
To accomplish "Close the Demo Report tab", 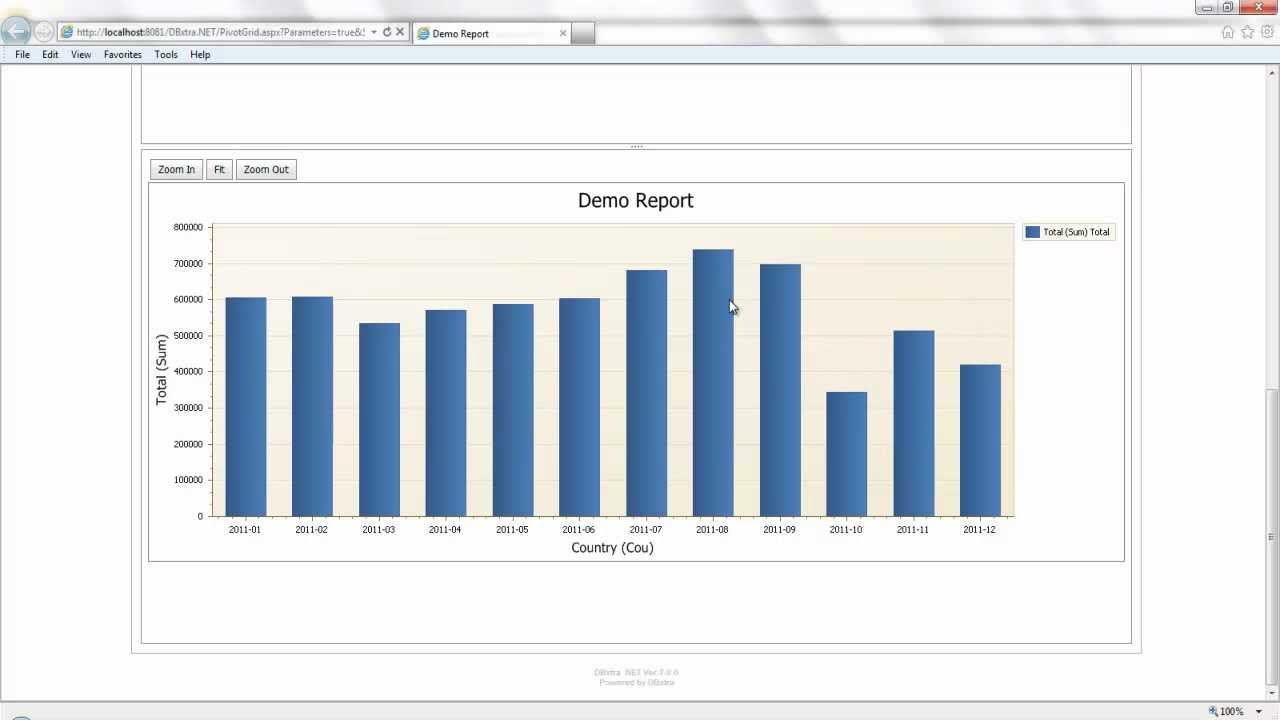I will pos(563,33).
